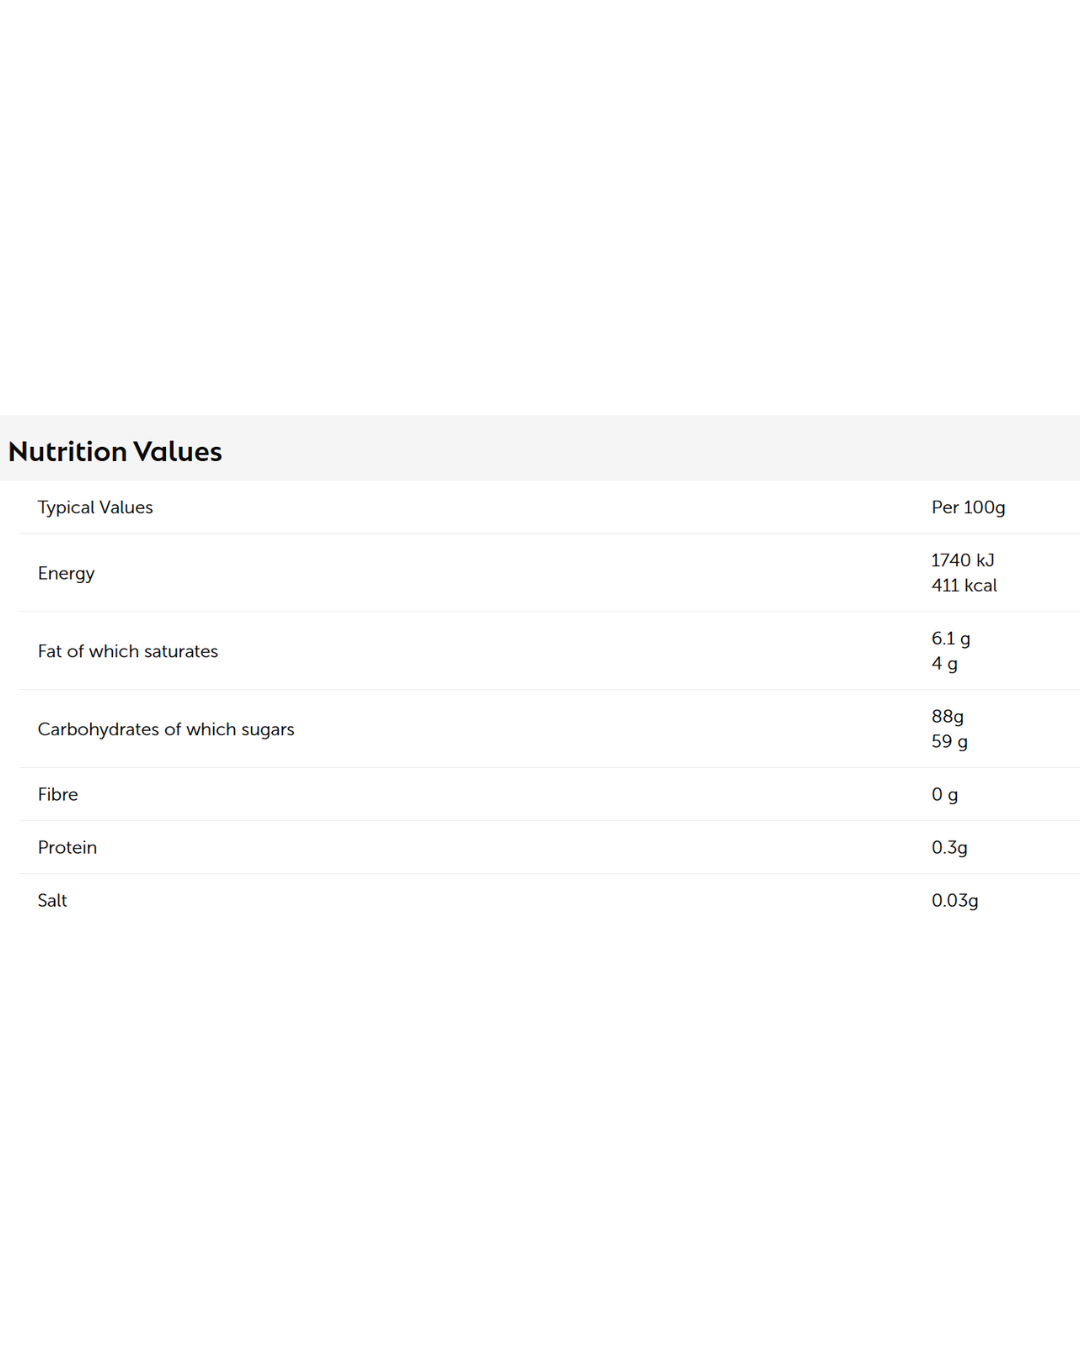Click the 411 kcal energy value
Screen dimensions: 1080x1350
[964, 585]
